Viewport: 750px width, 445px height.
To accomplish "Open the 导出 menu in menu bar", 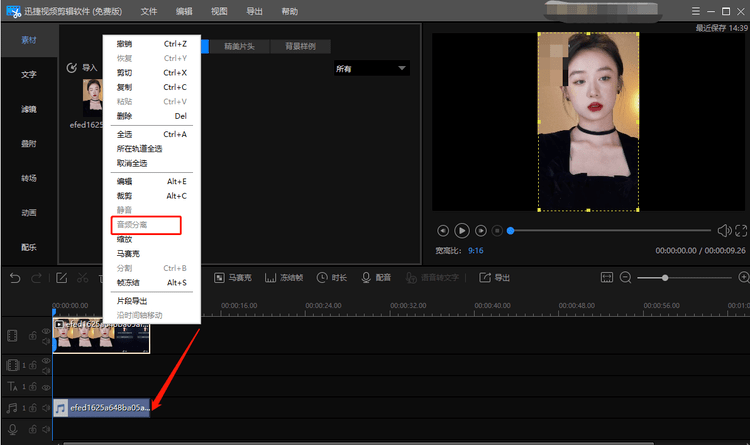I will [x=254, y=11].
